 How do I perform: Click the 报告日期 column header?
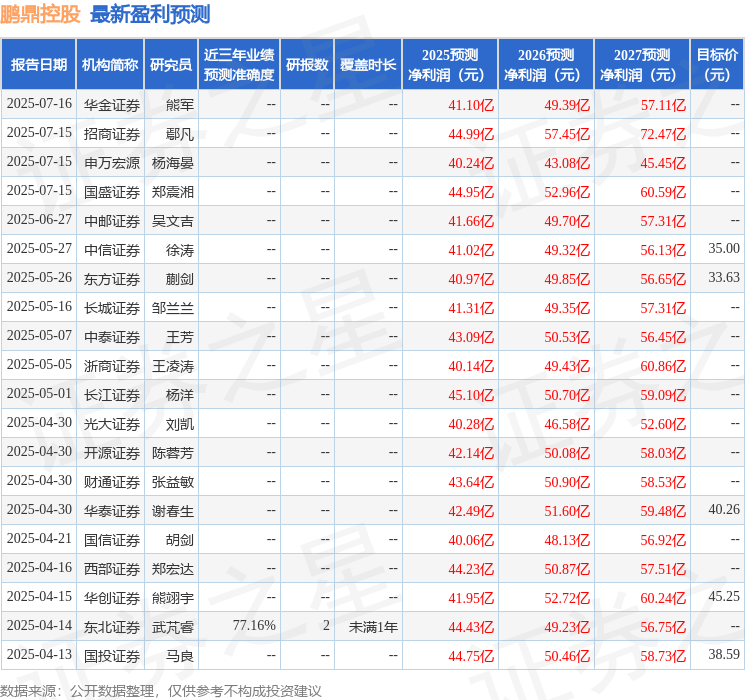[38, 65]
